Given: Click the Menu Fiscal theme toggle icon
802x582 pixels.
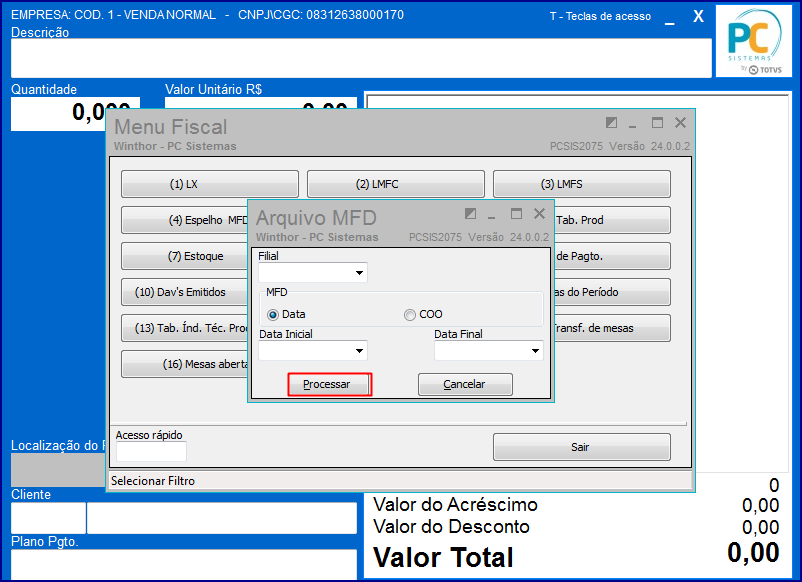Looking at the screenshot, I should [x=611, y=123].
